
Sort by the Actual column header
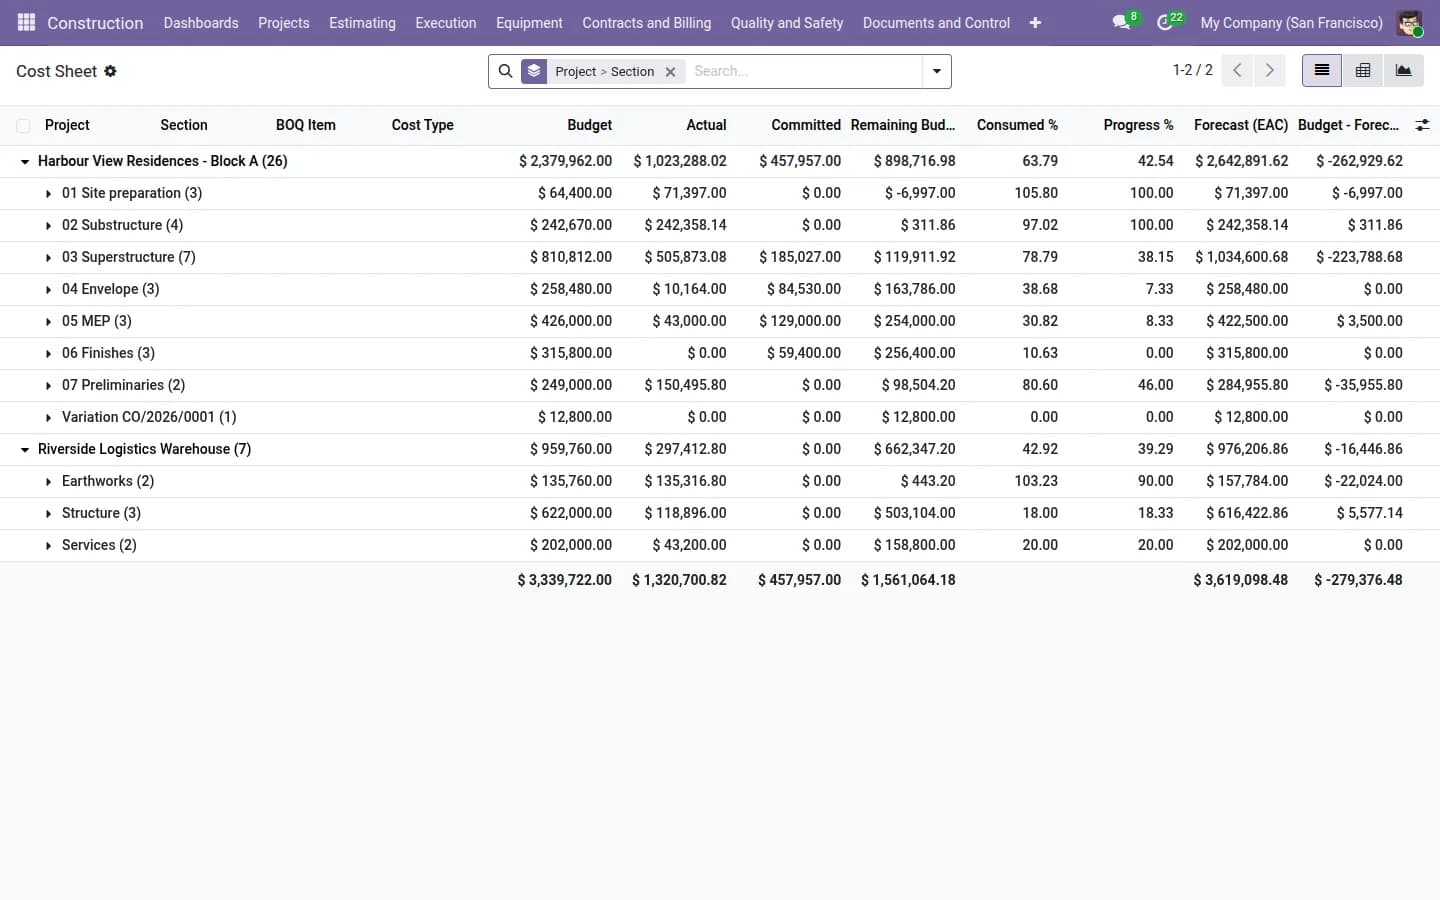click(x=706, y=125)
